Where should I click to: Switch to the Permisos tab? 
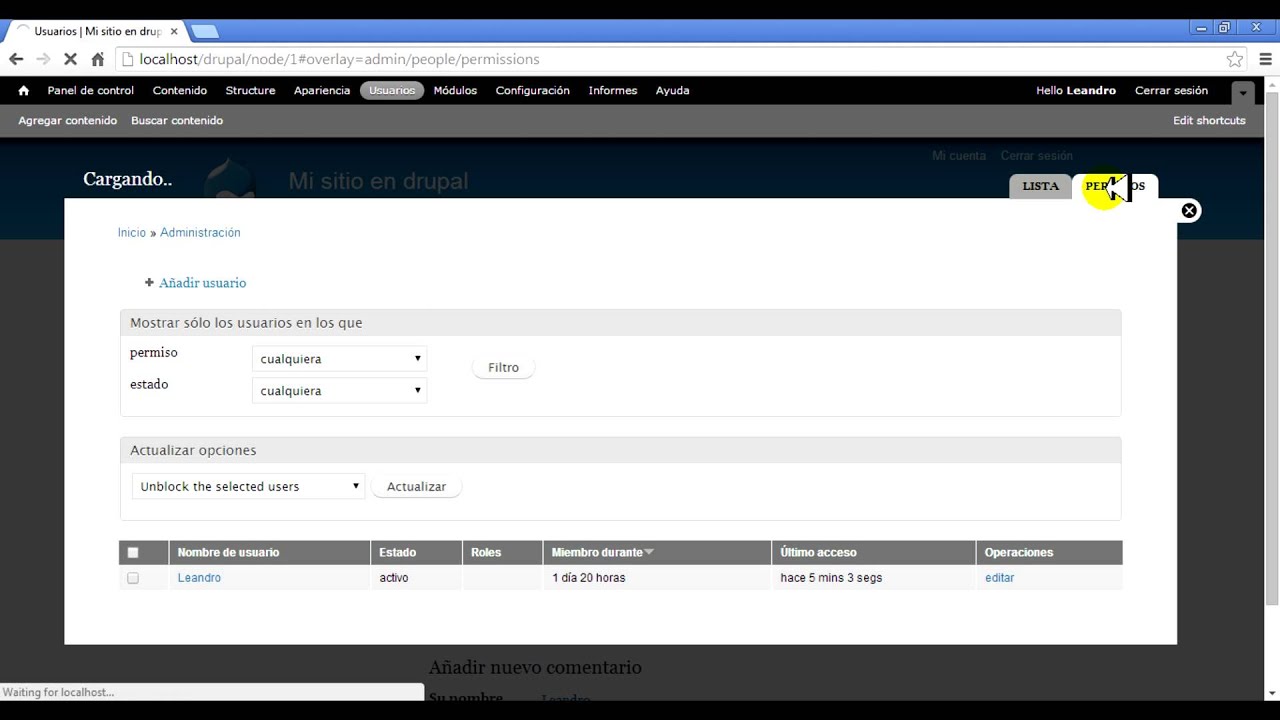(1115, 186)
